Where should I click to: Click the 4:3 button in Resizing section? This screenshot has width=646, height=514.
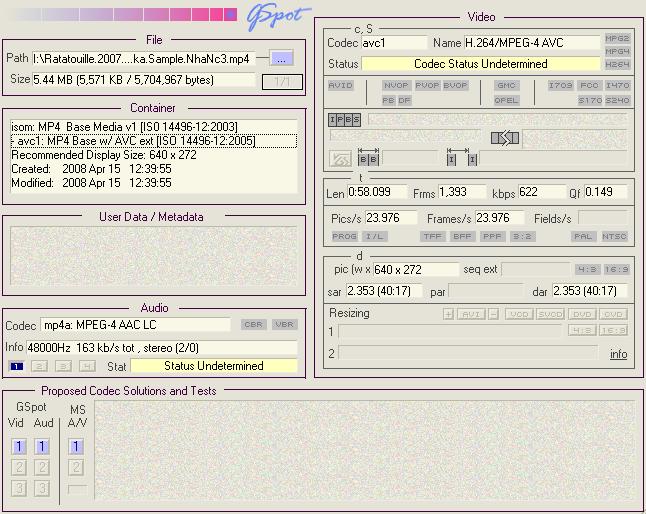point(582,330)
